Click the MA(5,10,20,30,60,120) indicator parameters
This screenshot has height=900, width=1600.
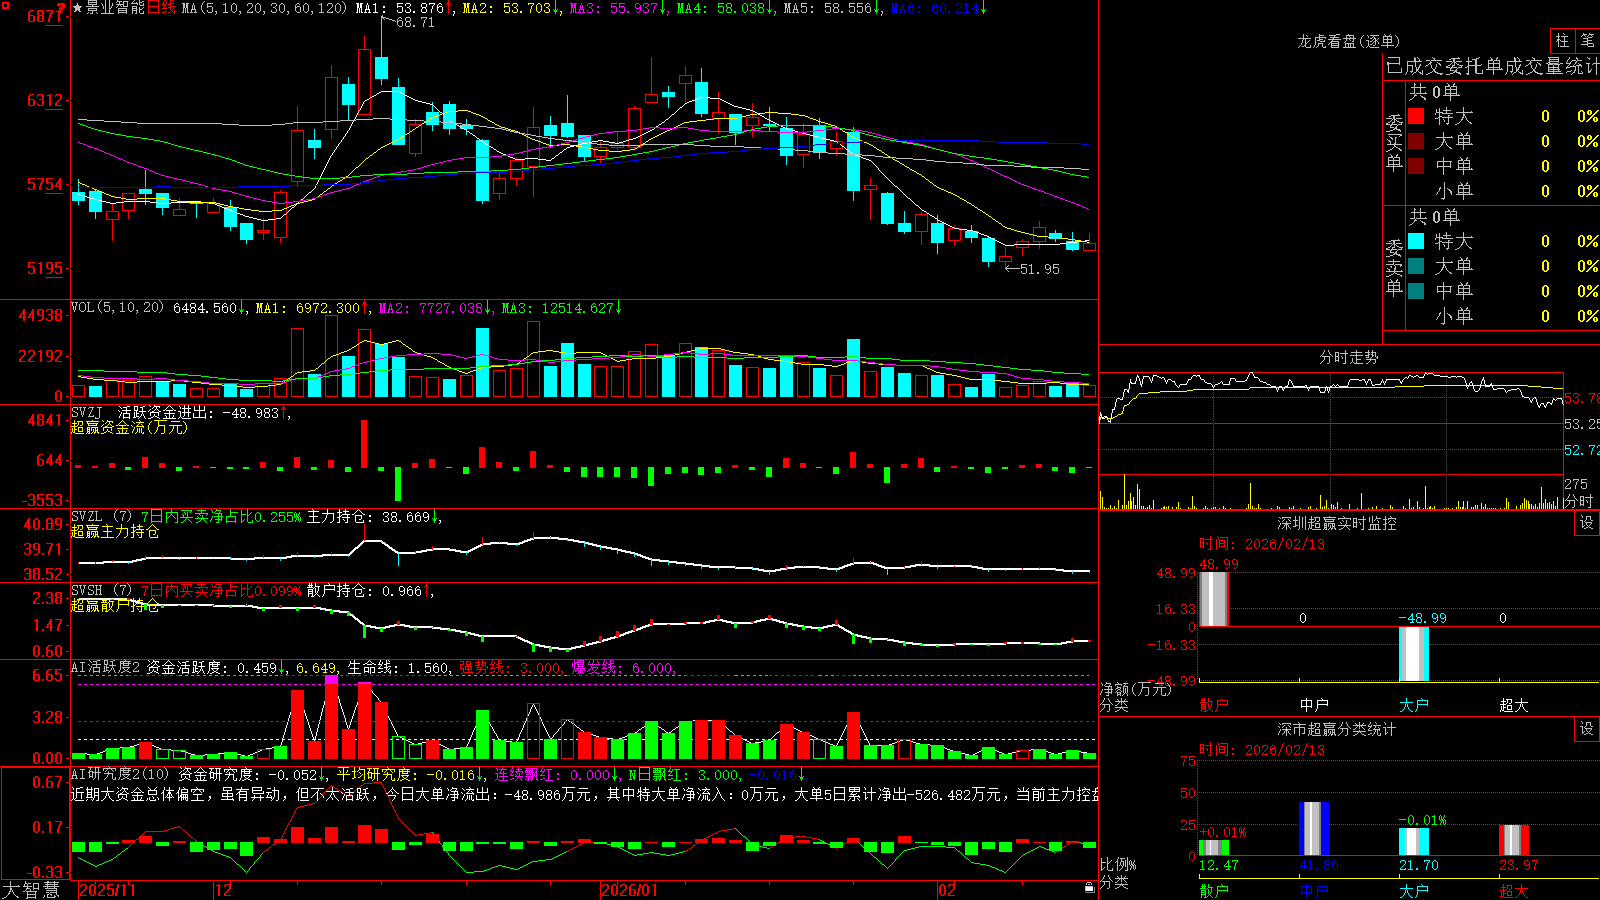point(264,8)
